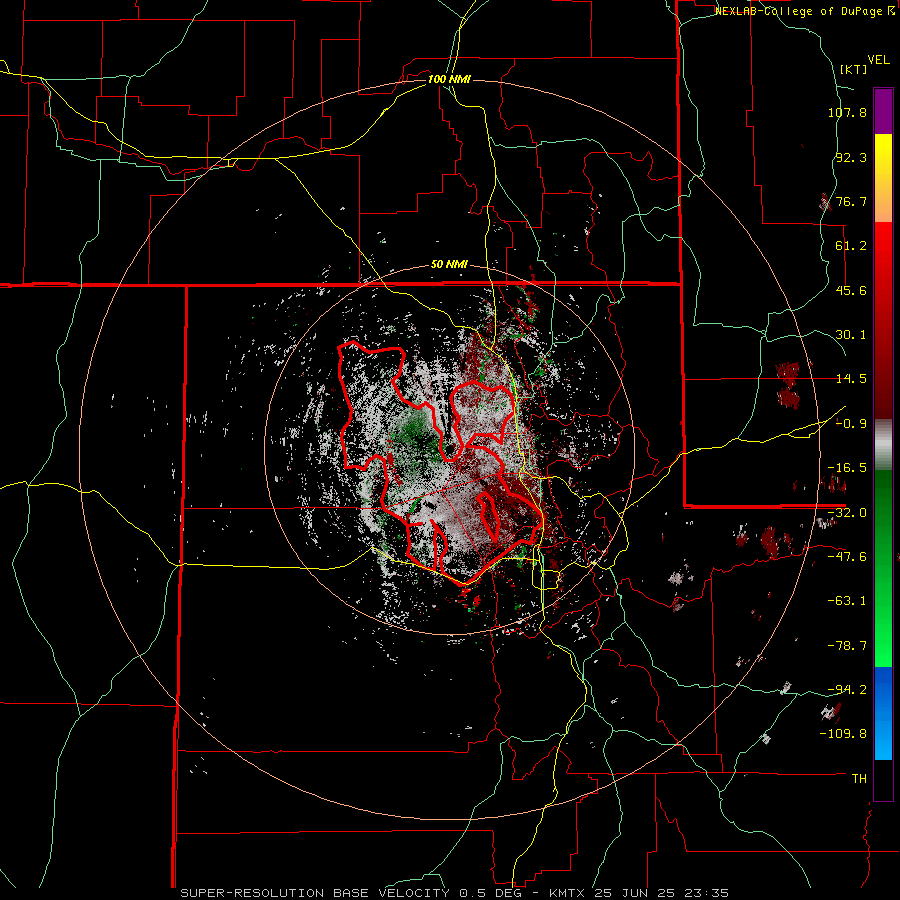900x900 pixels.
Task: Select the -47.6 legend value
Action: [x=847, y=557]
